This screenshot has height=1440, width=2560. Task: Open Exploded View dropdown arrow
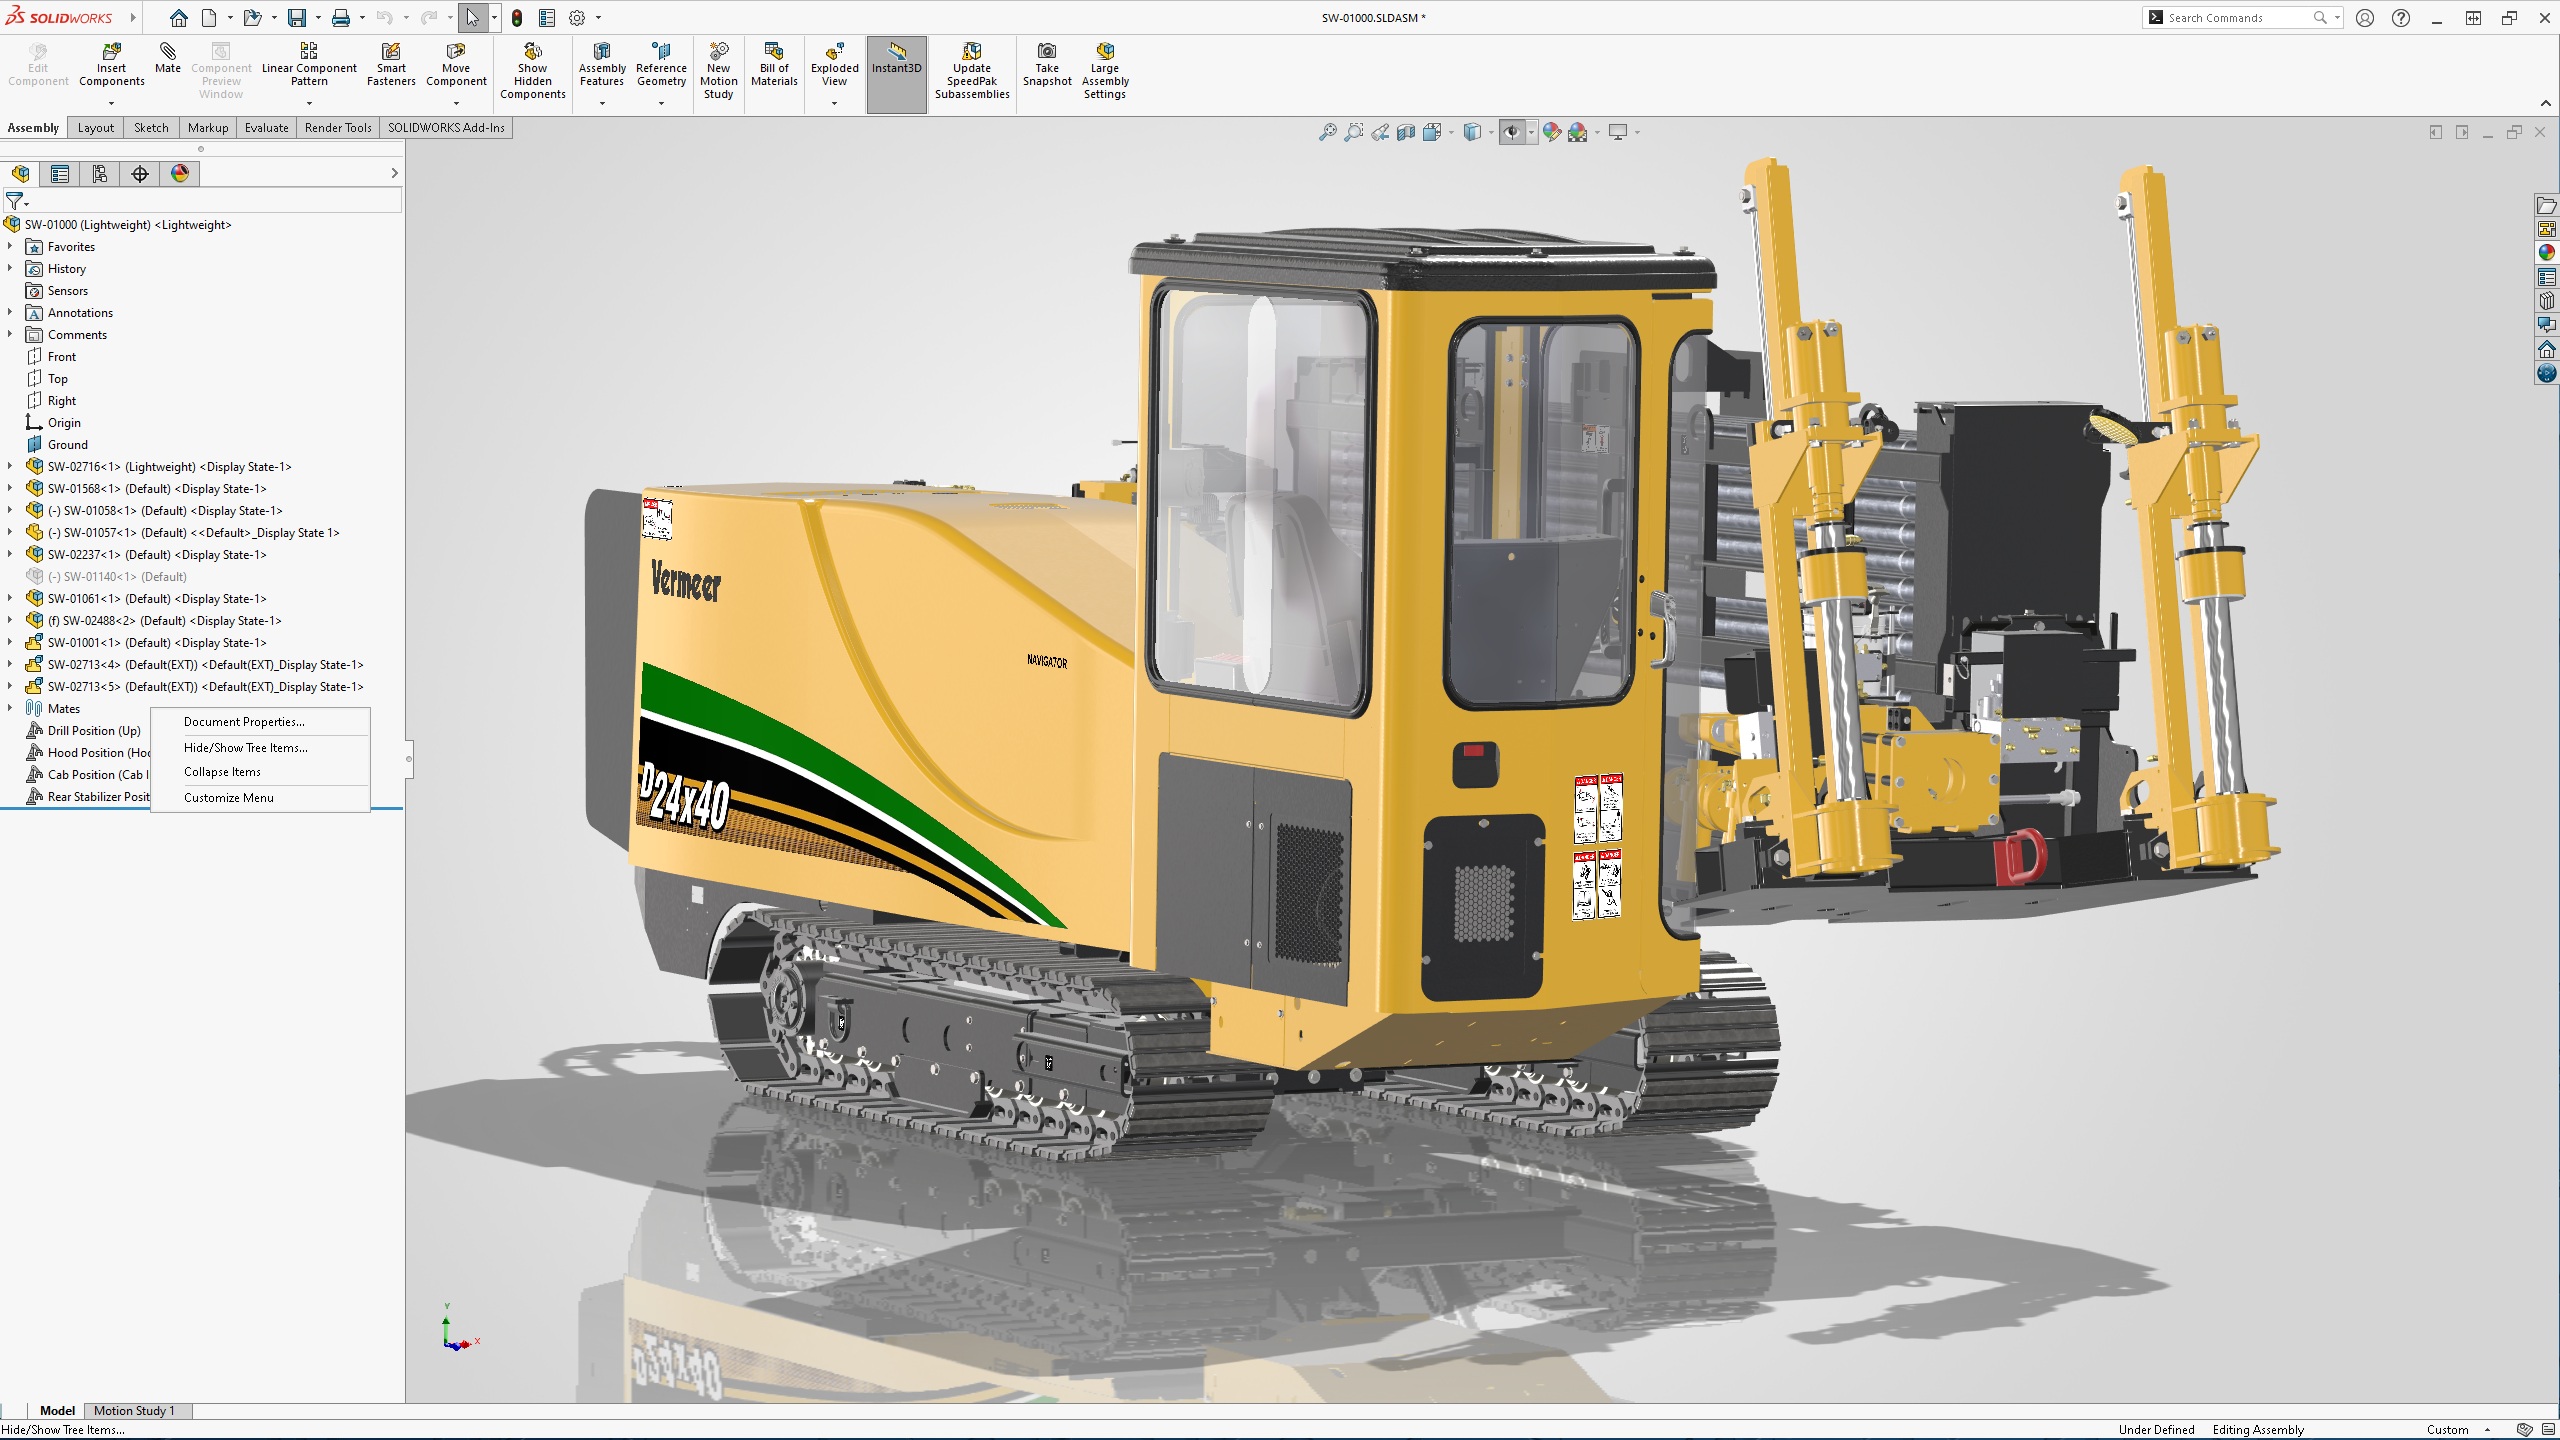[x=834, y=103]
